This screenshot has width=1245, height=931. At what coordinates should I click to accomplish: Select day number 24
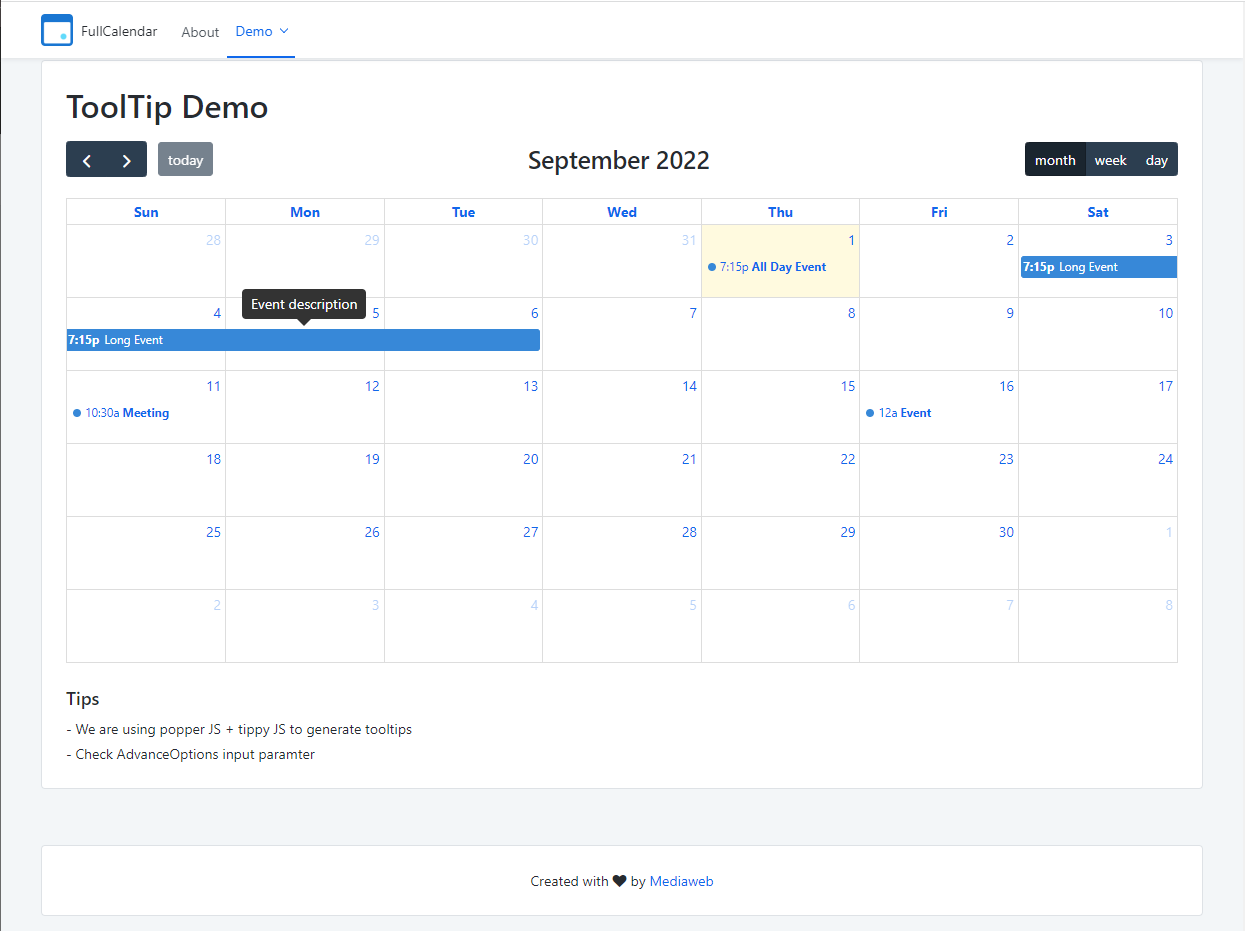(x=1166, y=459)
